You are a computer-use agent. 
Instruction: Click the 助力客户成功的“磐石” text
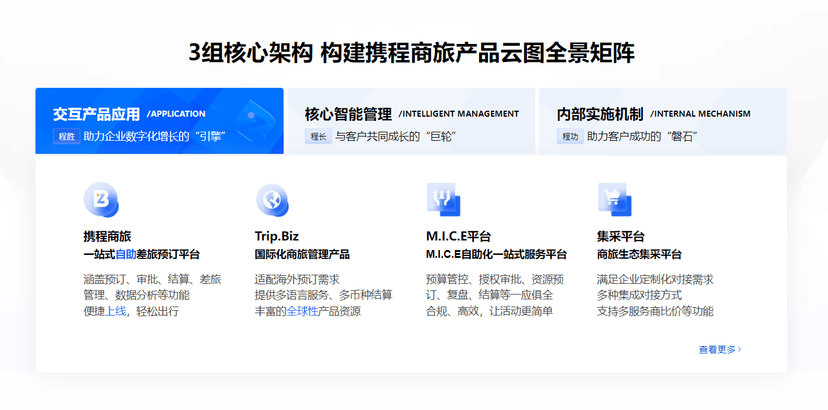point(642,136)
